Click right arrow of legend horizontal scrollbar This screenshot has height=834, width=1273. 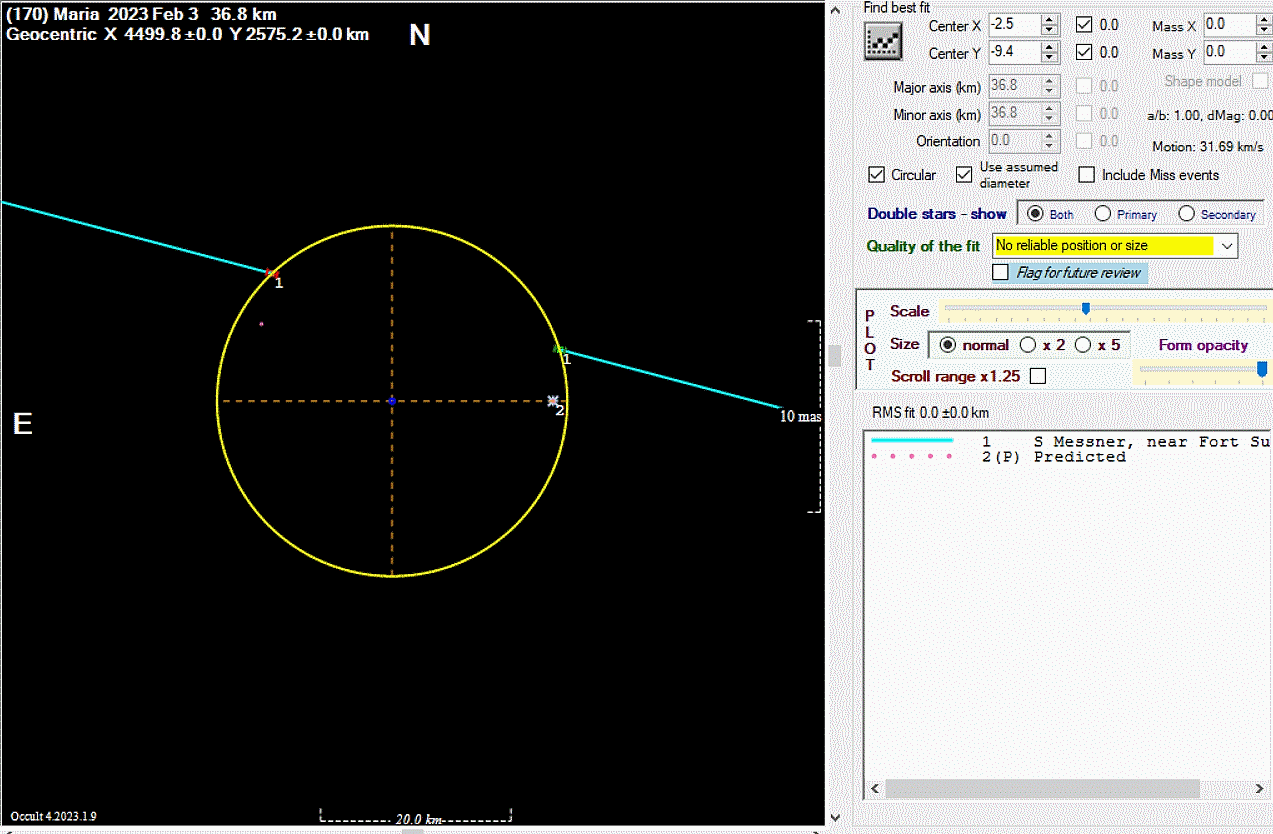pyautogui.click(x=1259, y=788)
